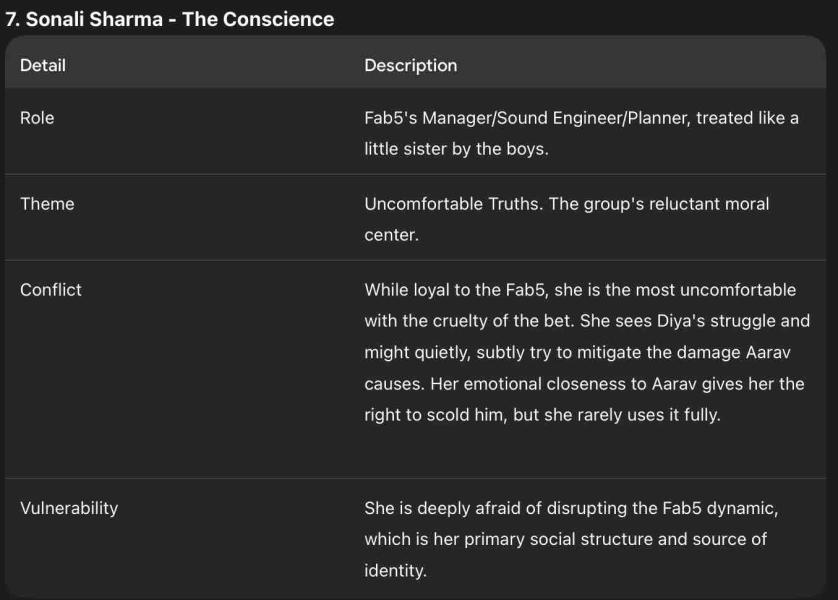The image size is (838, 600).
Task: Click 'right to scold him' line
Action: click(542, 414)
